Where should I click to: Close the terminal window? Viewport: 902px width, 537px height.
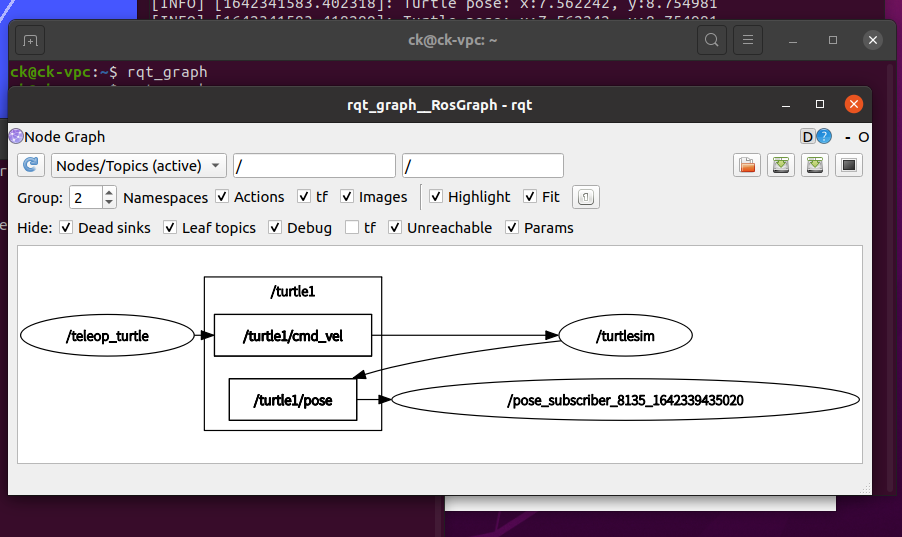[873, 40]
